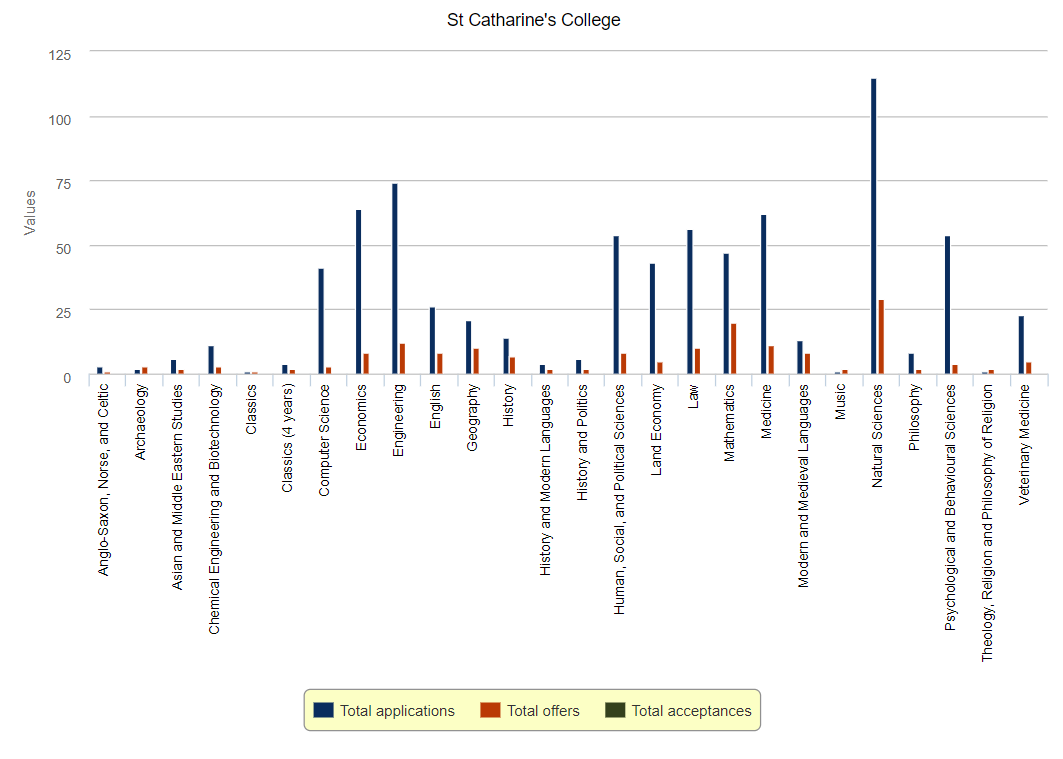Click the 25 tick label on the Y axis
Screen dimensions: 1063x759
(x=64, y=312)
